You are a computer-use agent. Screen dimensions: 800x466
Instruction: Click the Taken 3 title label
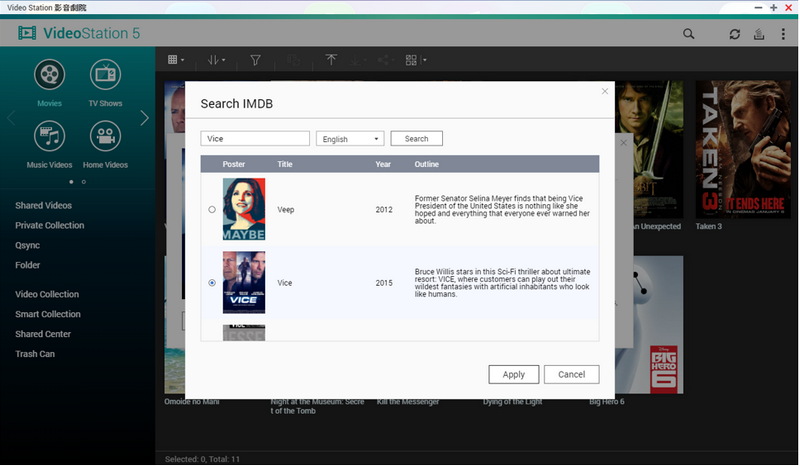click(709, 226)
